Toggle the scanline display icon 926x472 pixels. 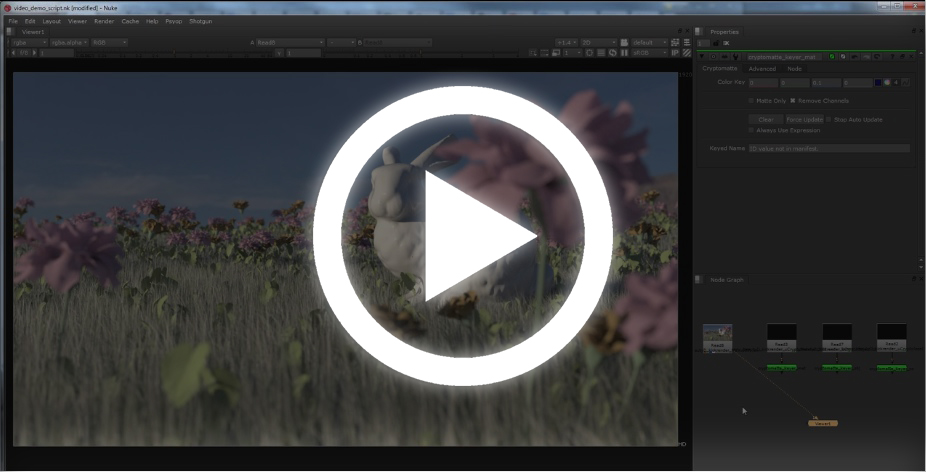(601, 53)
